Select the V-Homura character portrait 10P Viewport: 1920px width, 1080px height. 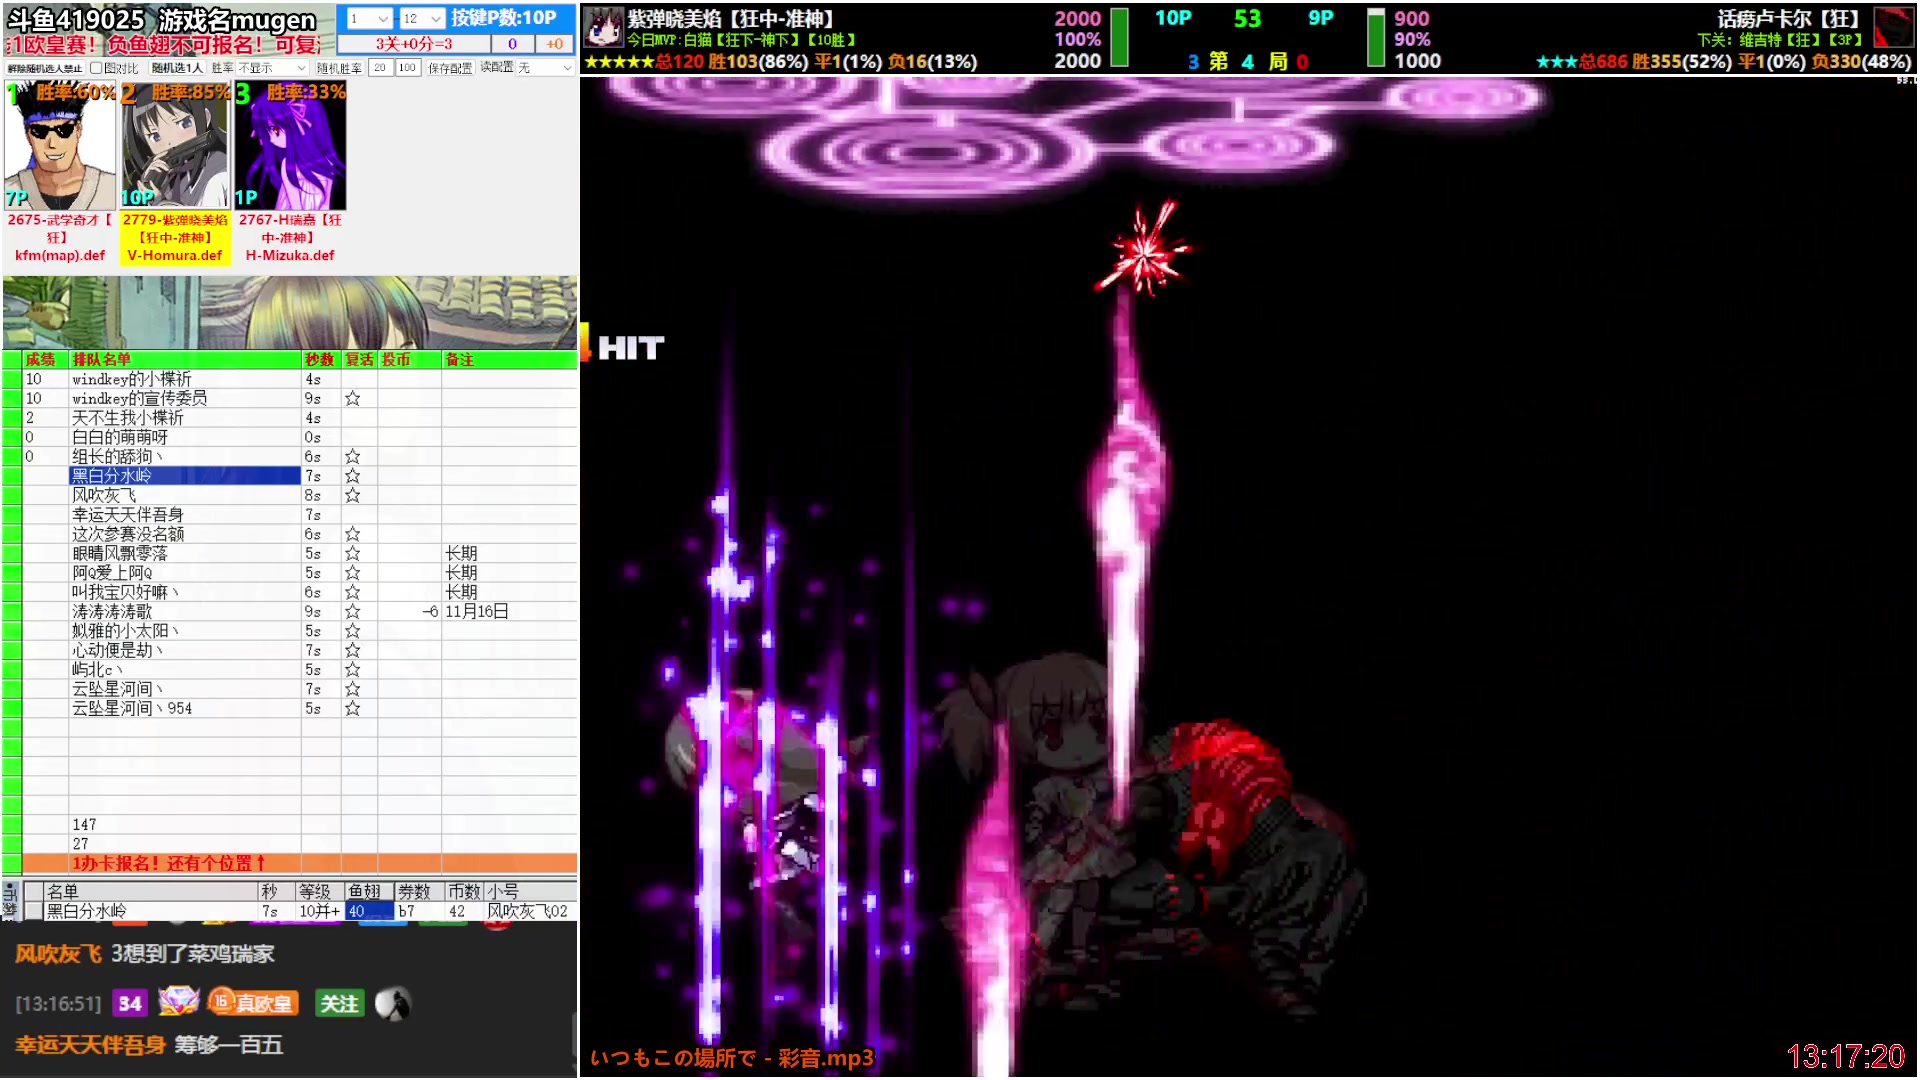click(x=175, y=146)
